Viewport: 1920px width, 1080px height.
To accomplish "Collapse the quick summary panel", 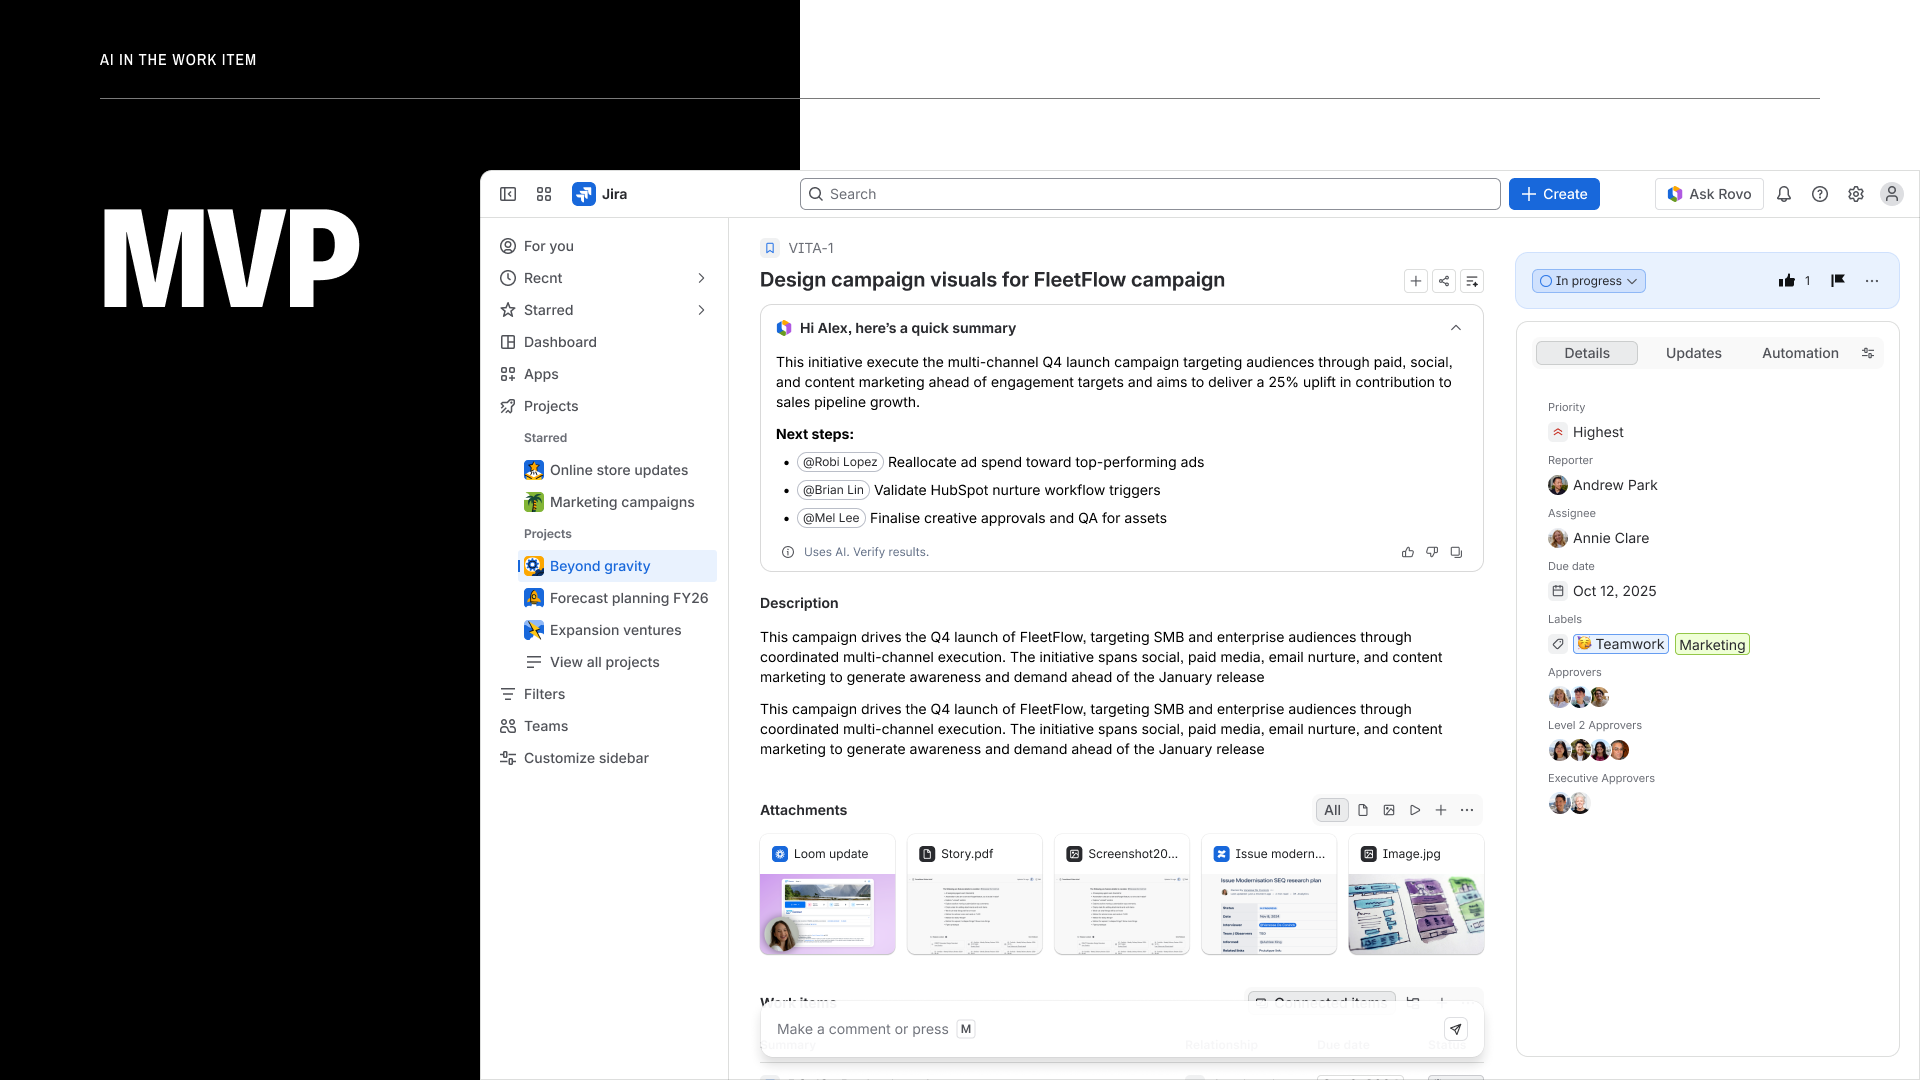I will (1456, 328).
